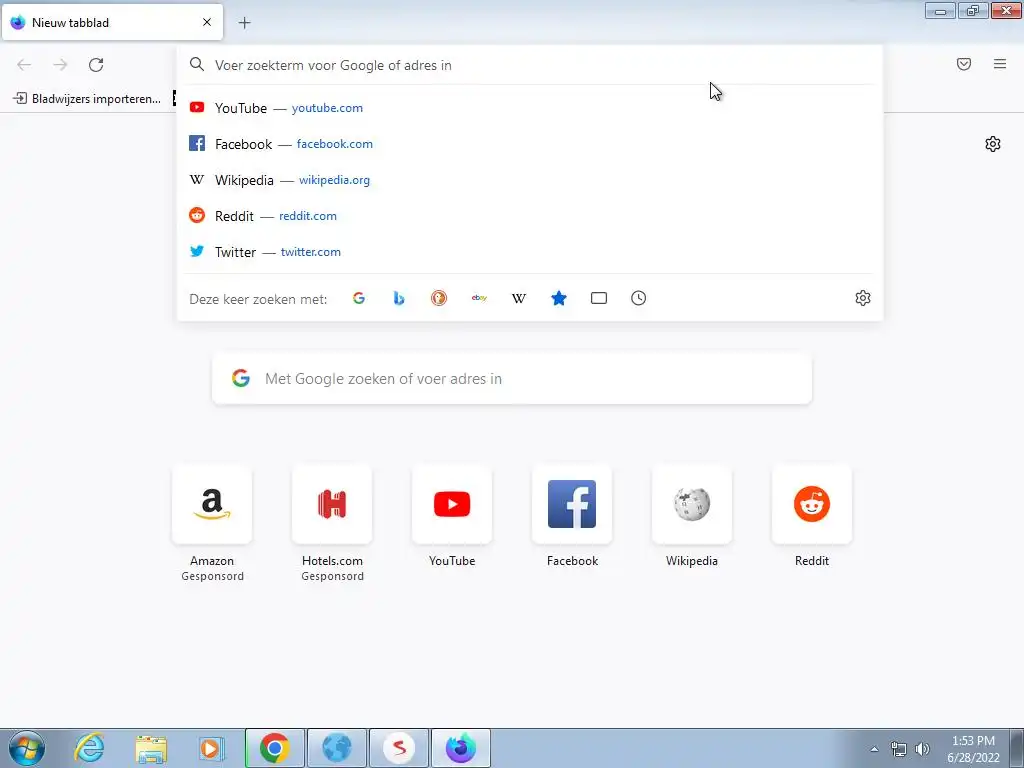1024x768 pixels.
Task: Switch to globe browser in taskbar
Action: pos(337,748)
